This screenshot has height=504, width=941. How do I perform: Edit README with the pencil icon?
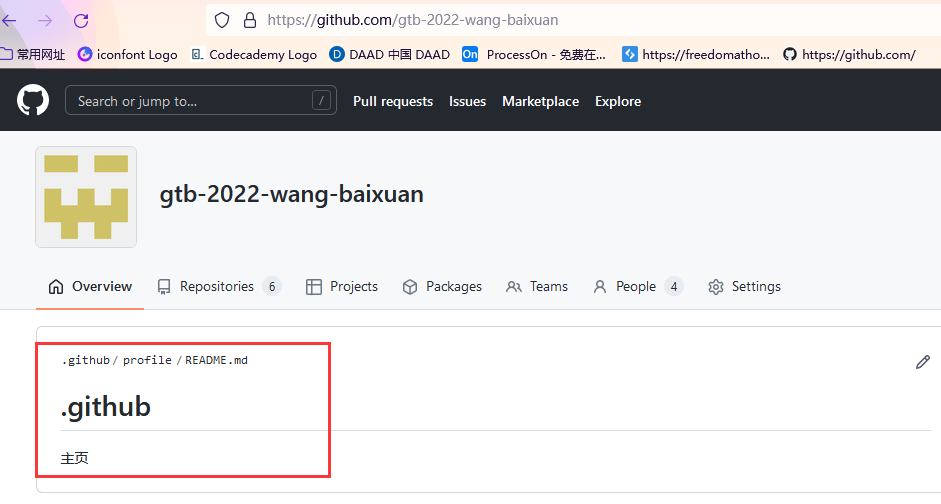point(923,362)
